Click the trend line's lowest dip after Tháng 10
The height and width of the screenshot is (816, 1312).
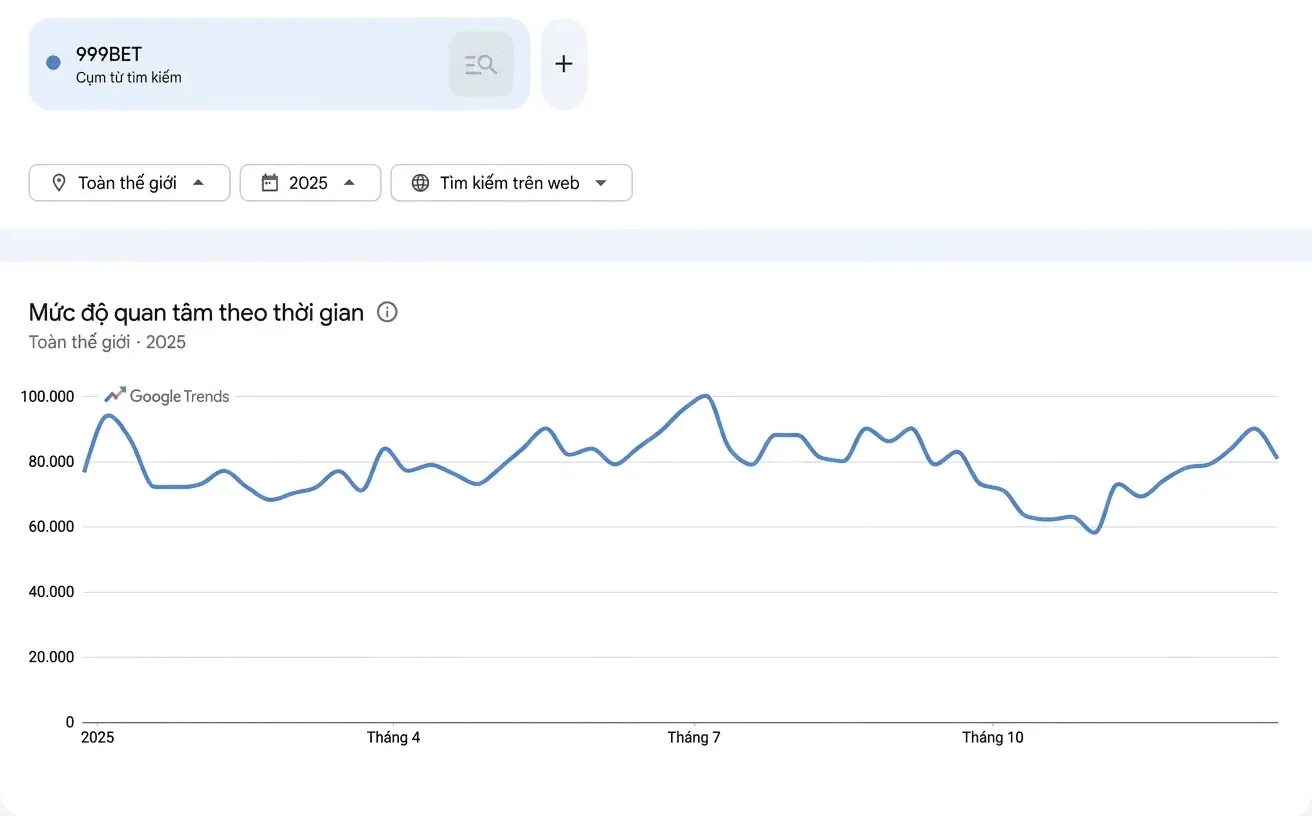[x=1095, y=532]
